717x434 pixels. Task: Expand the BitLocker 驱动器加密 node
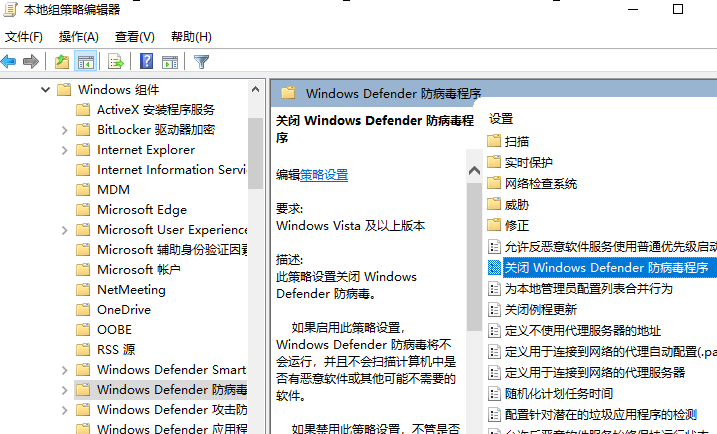click(x=64, y=130)
